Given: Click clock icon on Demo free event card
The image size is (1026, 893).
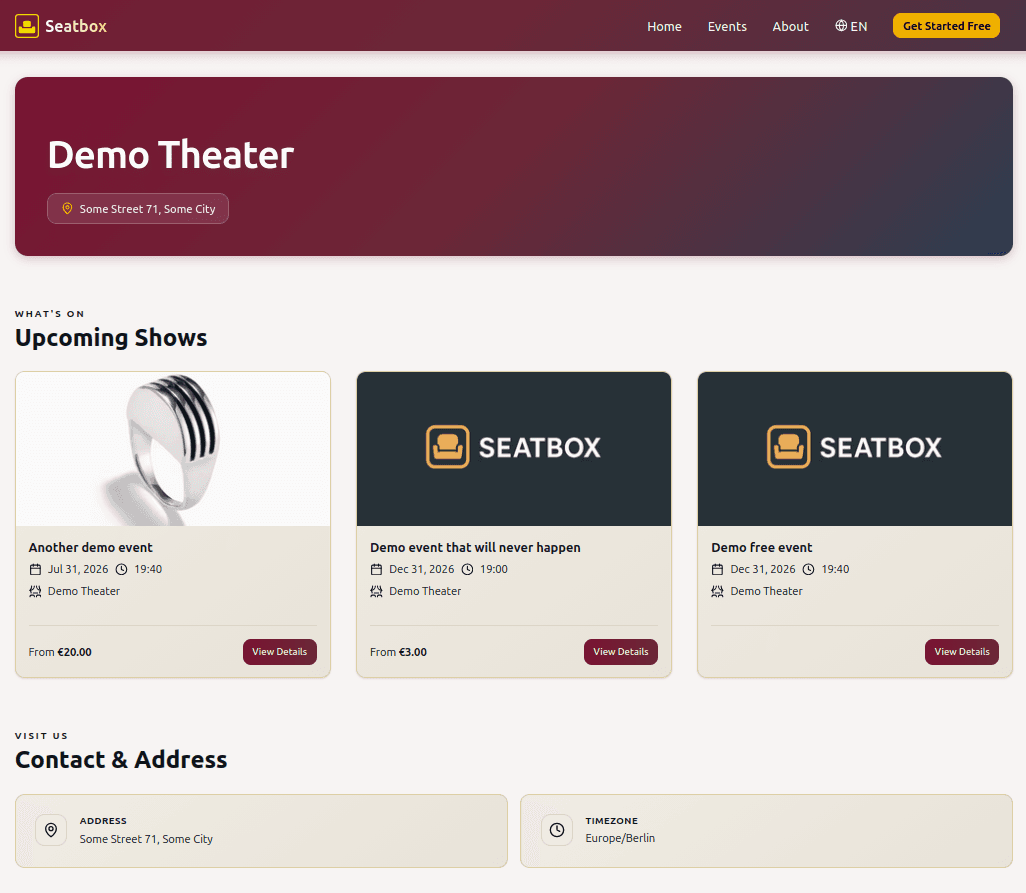Looking at the screenshot, I should click(808, 569).
